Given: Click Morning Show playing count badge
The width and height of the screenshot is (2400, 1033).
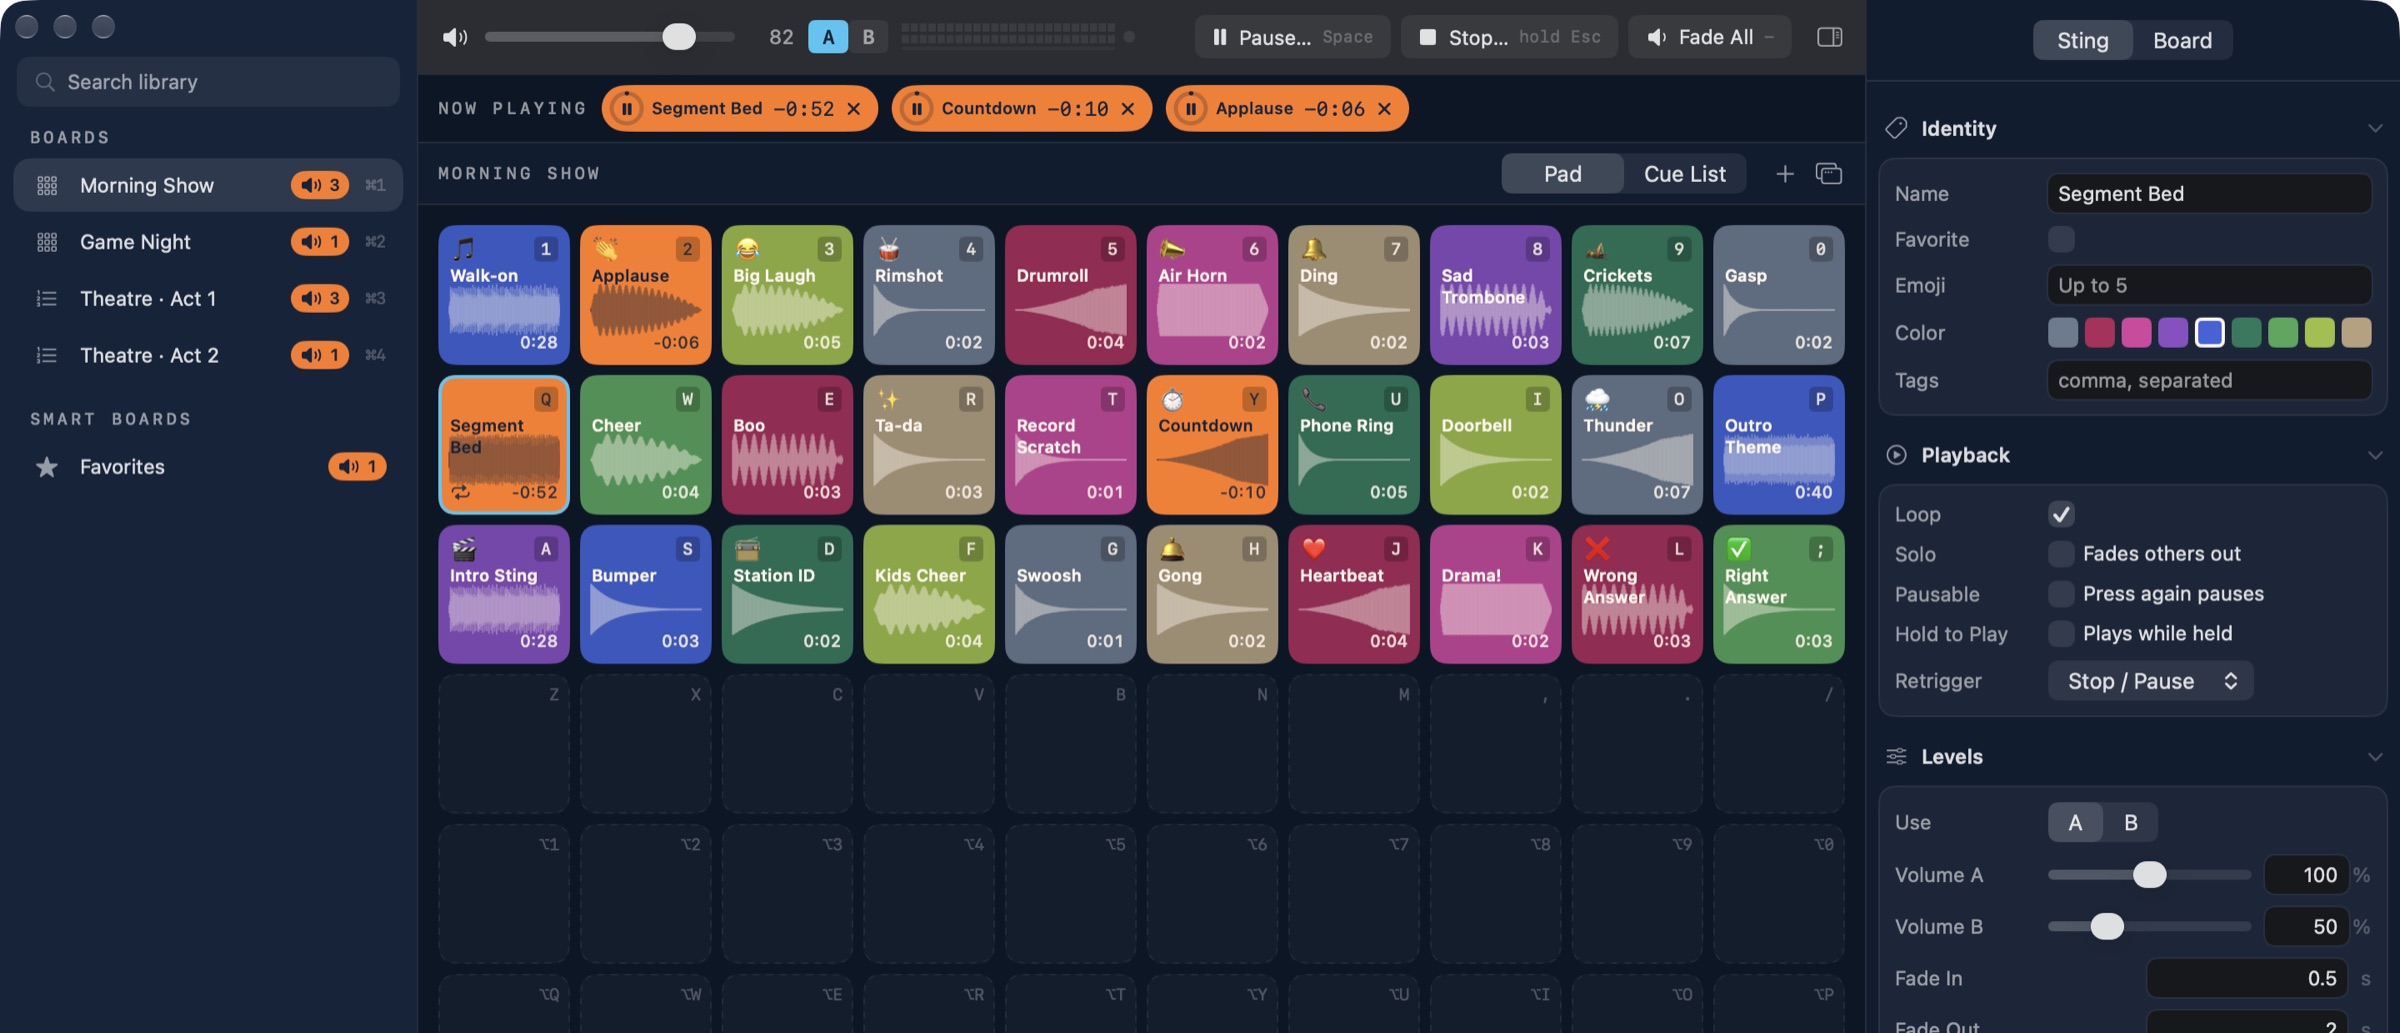Looking at the screenshot, I should point(320,185).
